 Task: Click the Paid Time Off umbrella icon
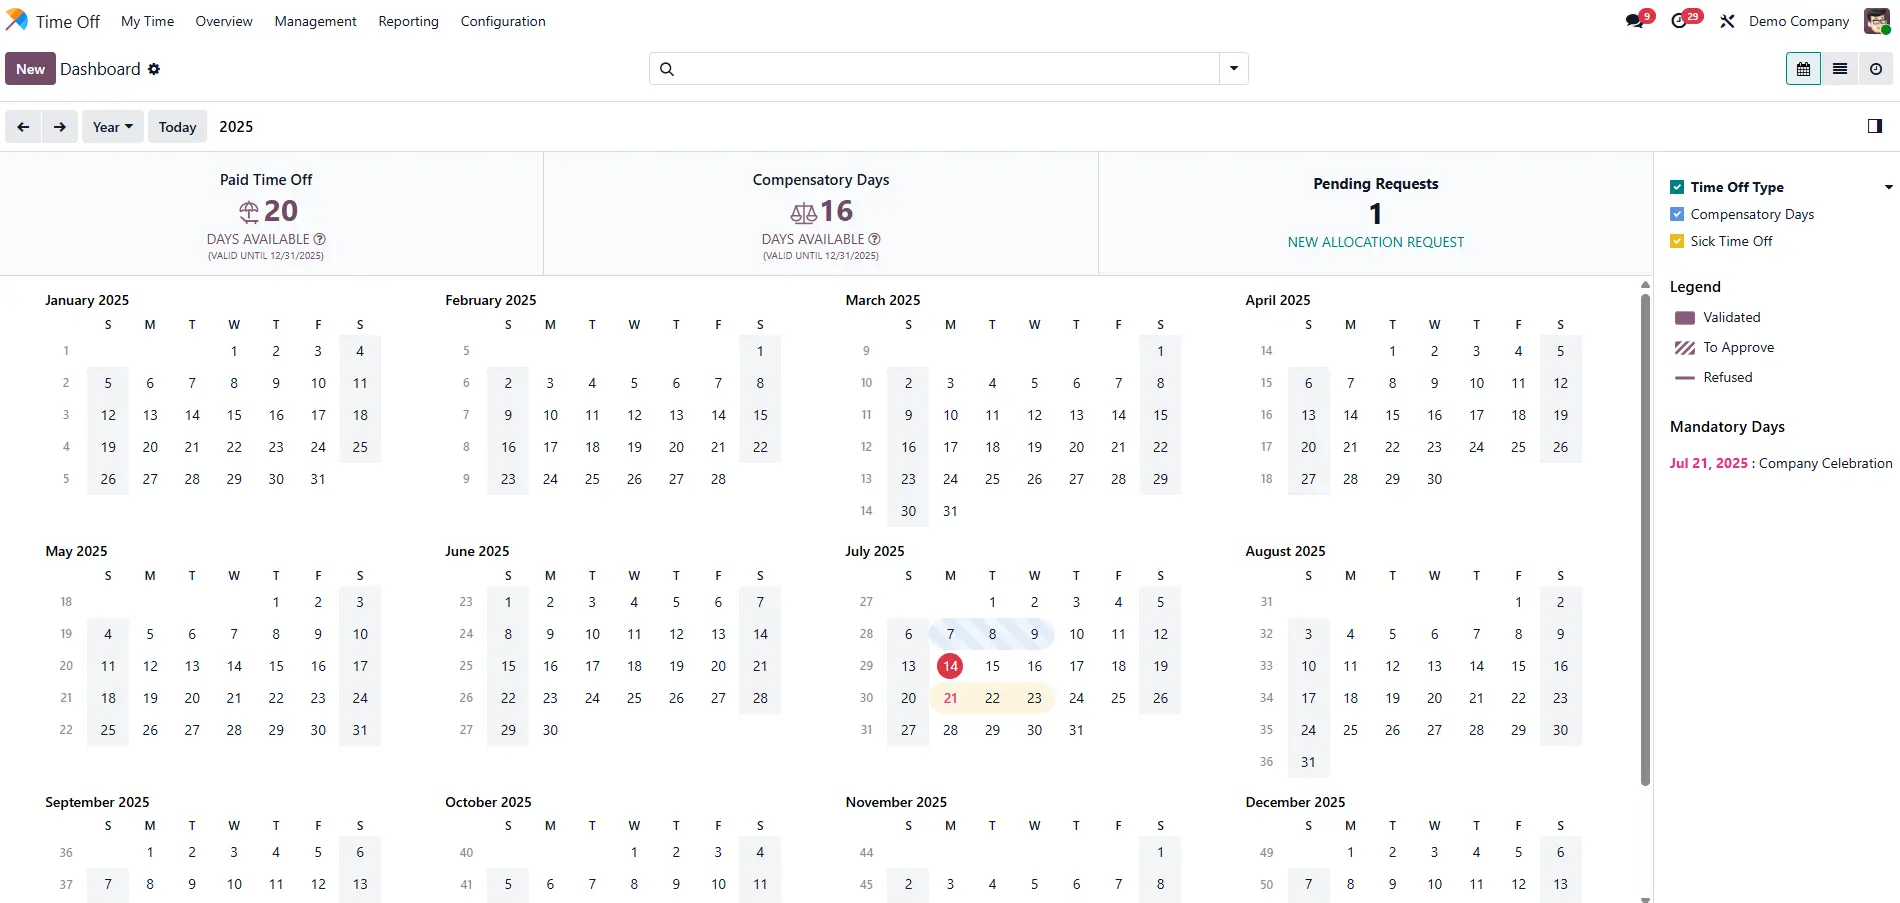click(x=249, y=211)
